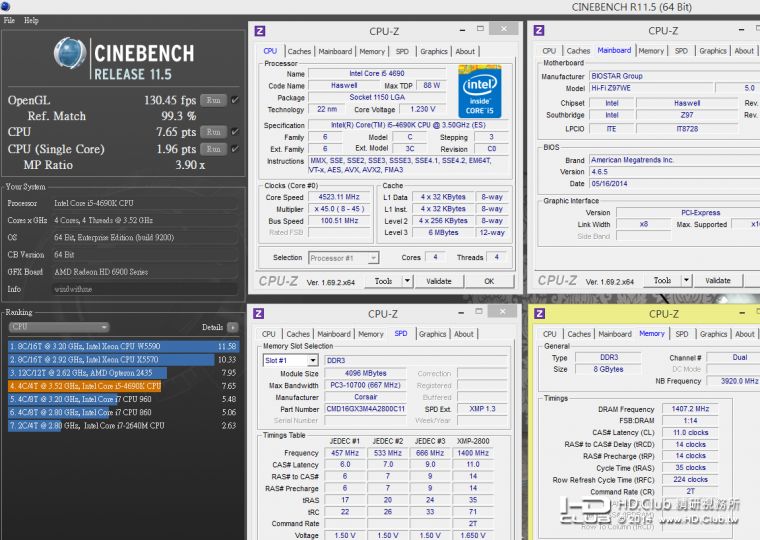
Task: Toggle the CPU test checkbox
Action: click(235, 132)
